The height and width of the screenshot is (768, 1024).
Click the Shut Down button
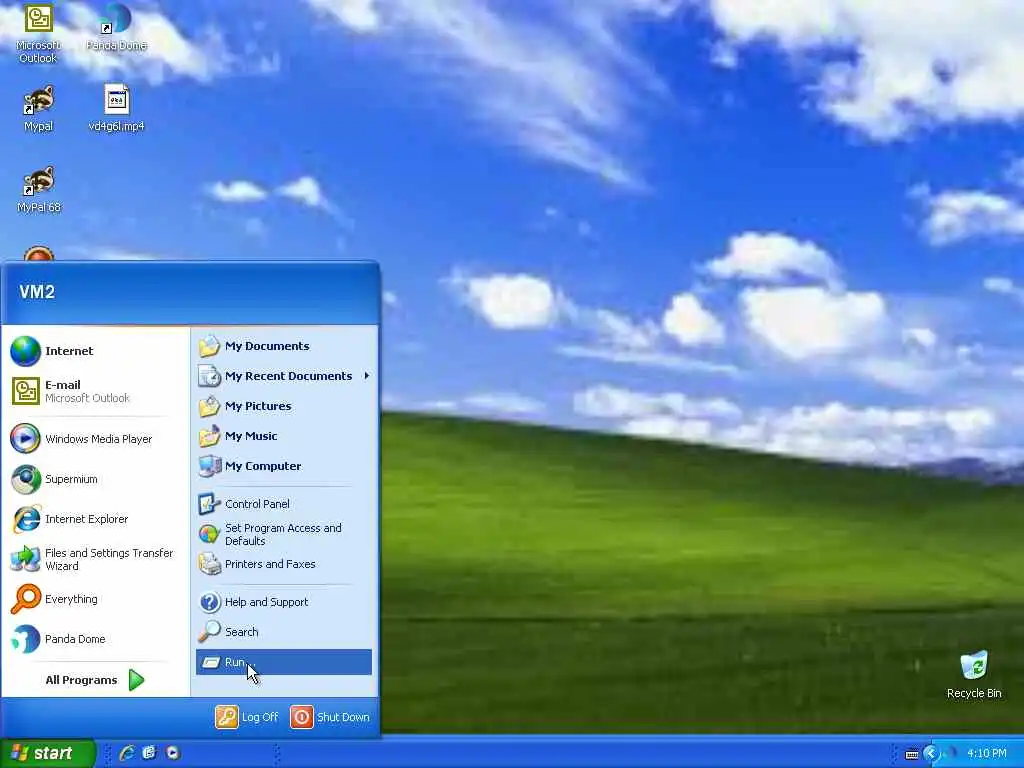[x=330, y=717]
